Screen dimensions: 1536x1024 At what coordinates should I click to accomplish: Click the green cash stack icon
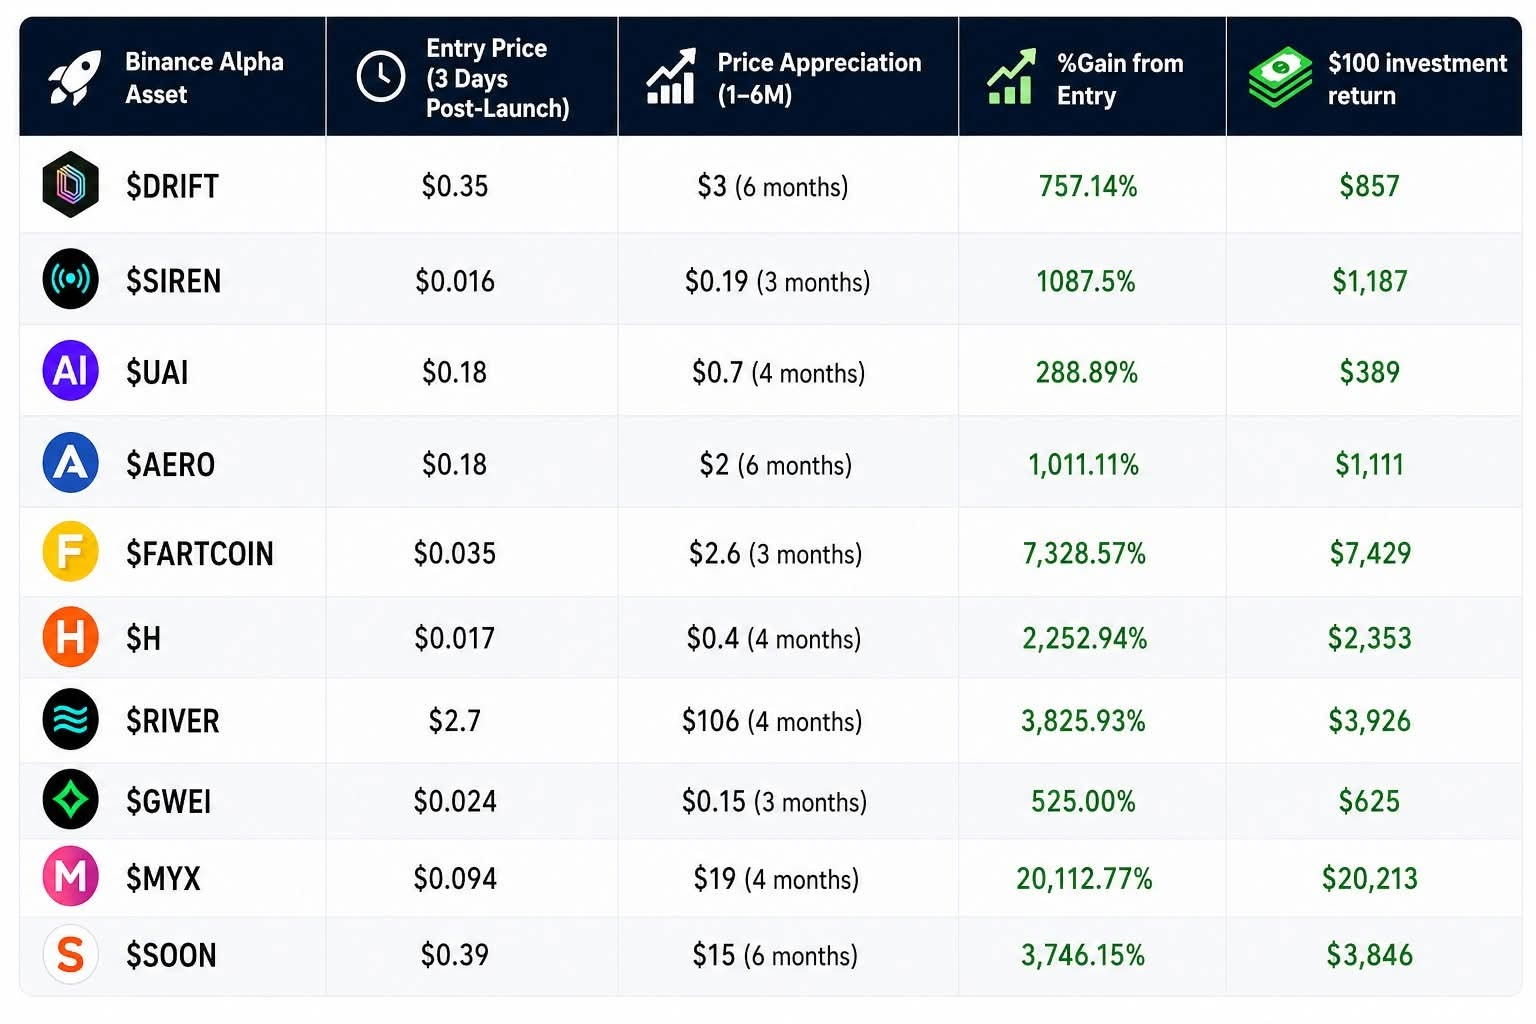[1280, 77]
